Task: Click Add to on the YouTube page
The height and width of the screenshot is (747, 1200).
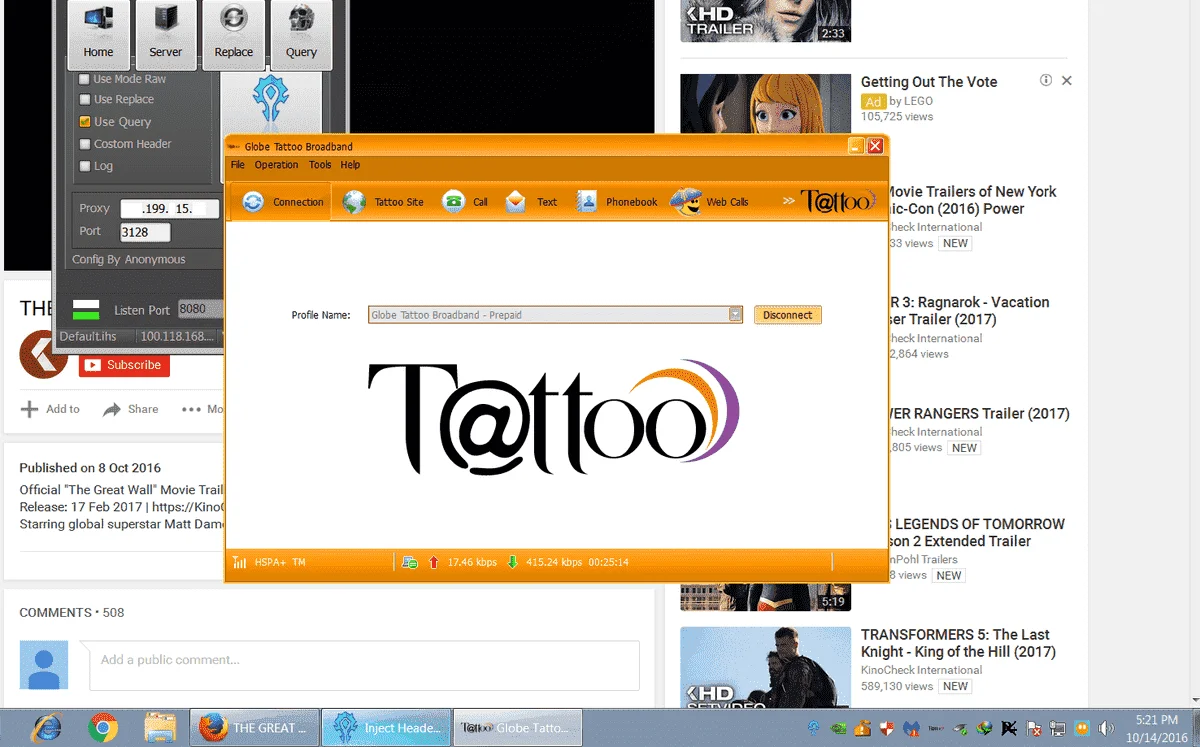Action: pos(50,409)
